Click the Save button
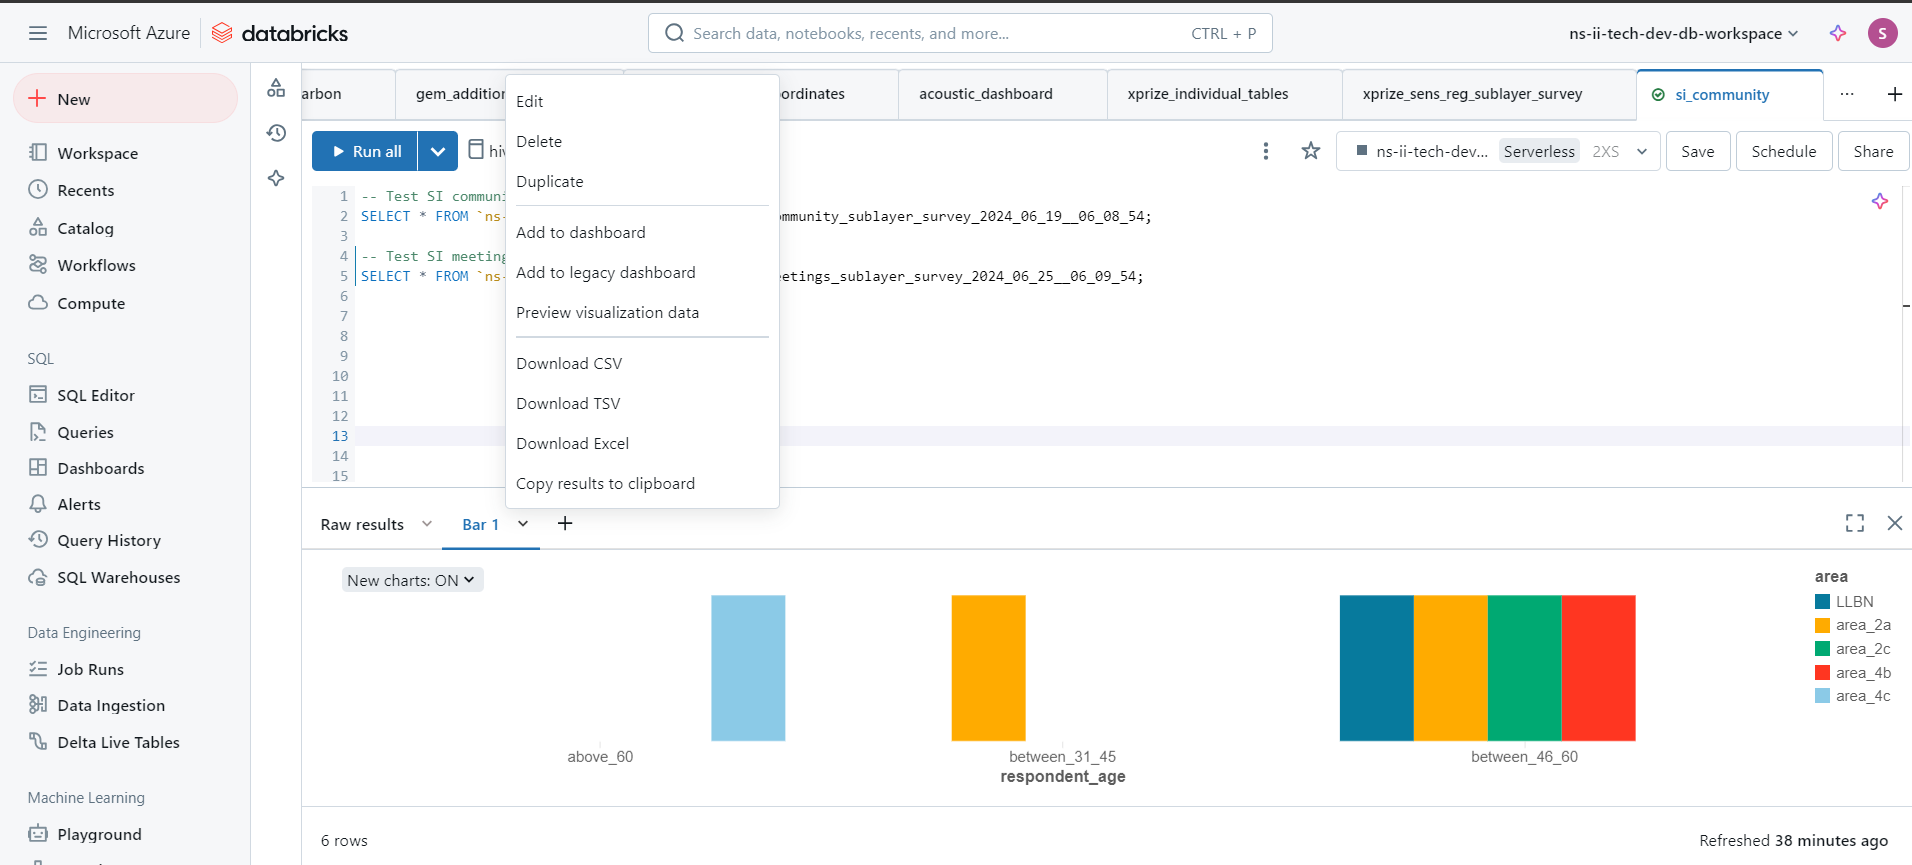This screenshot has width=1912, height=865. (1698, 151)
